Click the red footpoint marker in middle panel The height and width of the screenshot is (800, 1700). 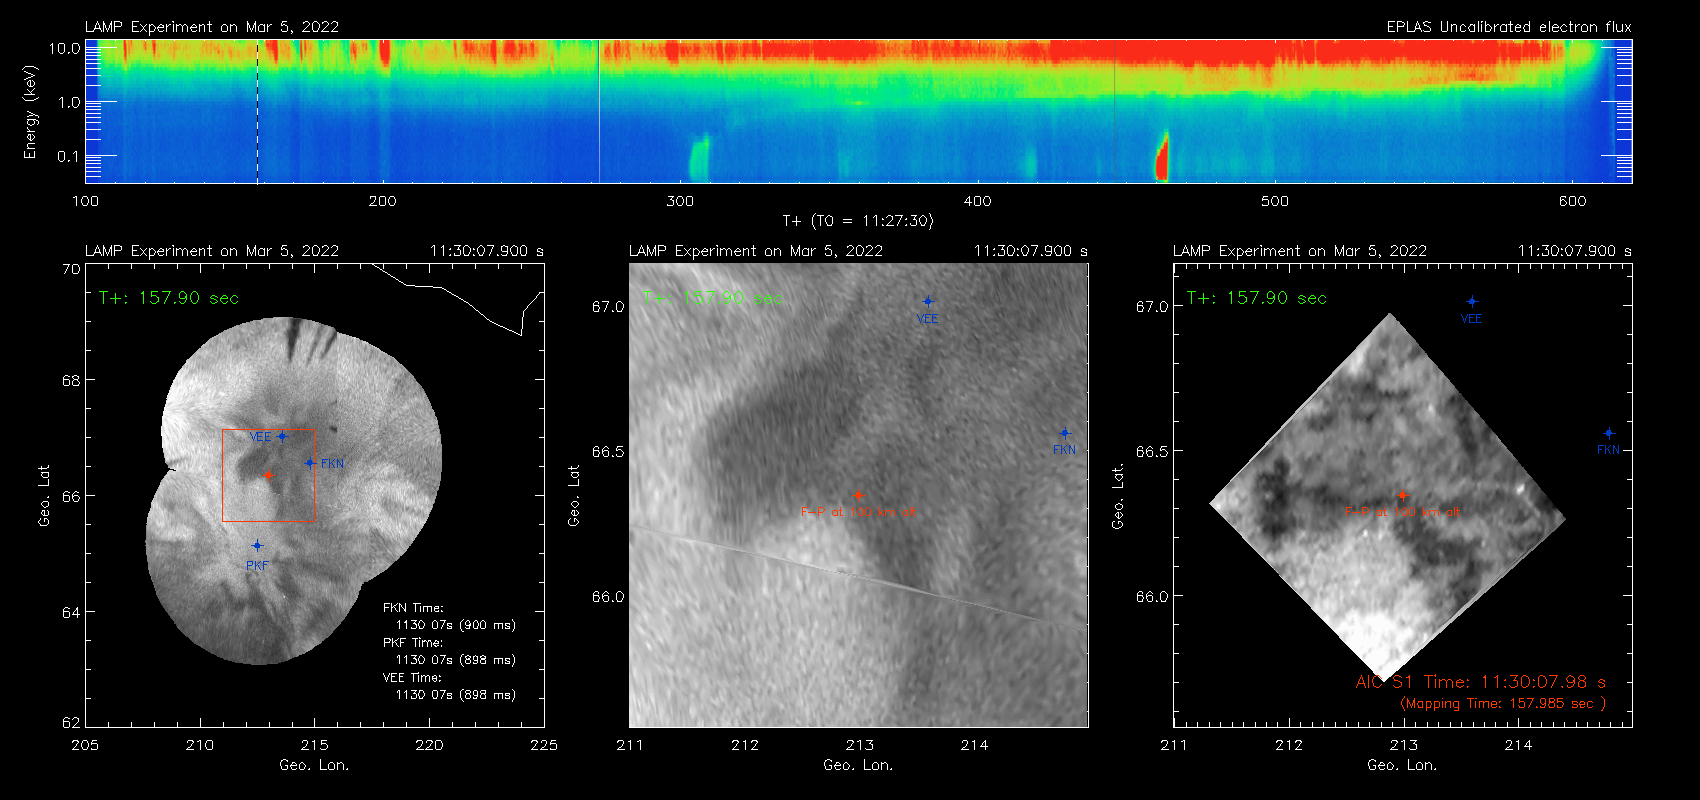pyautogui.click(x=858, y=496)
